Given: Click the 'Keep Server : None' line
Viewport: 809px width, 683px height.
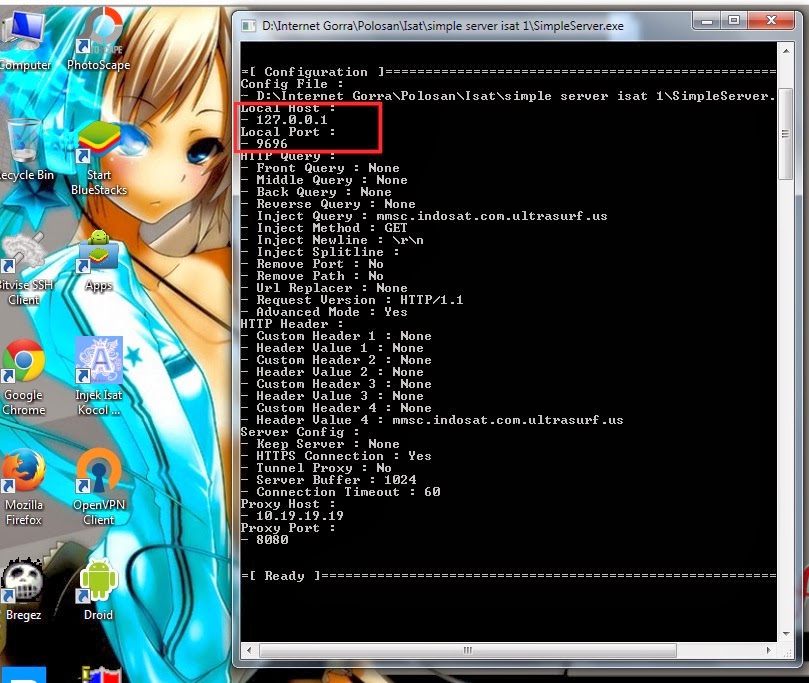Looking at the screenshot, I should click(x=320, y=444).
